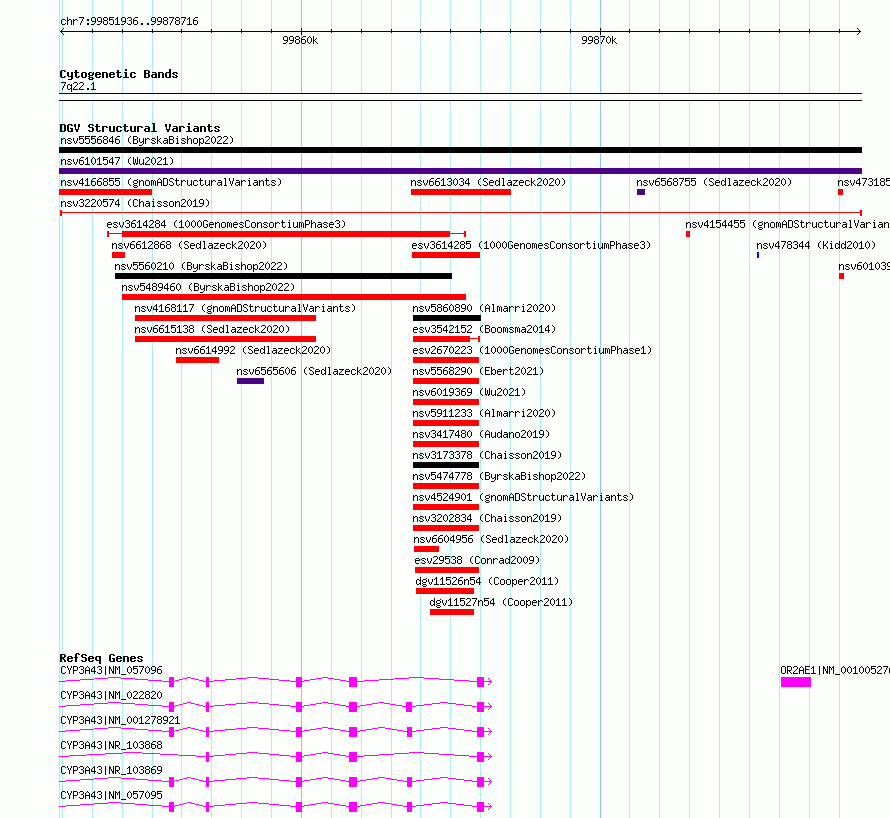Click CYP3A43|NM_057095 transcript label
Viewport: 890px width, 818px height.
pyautogui.click(x=111, y=795)
